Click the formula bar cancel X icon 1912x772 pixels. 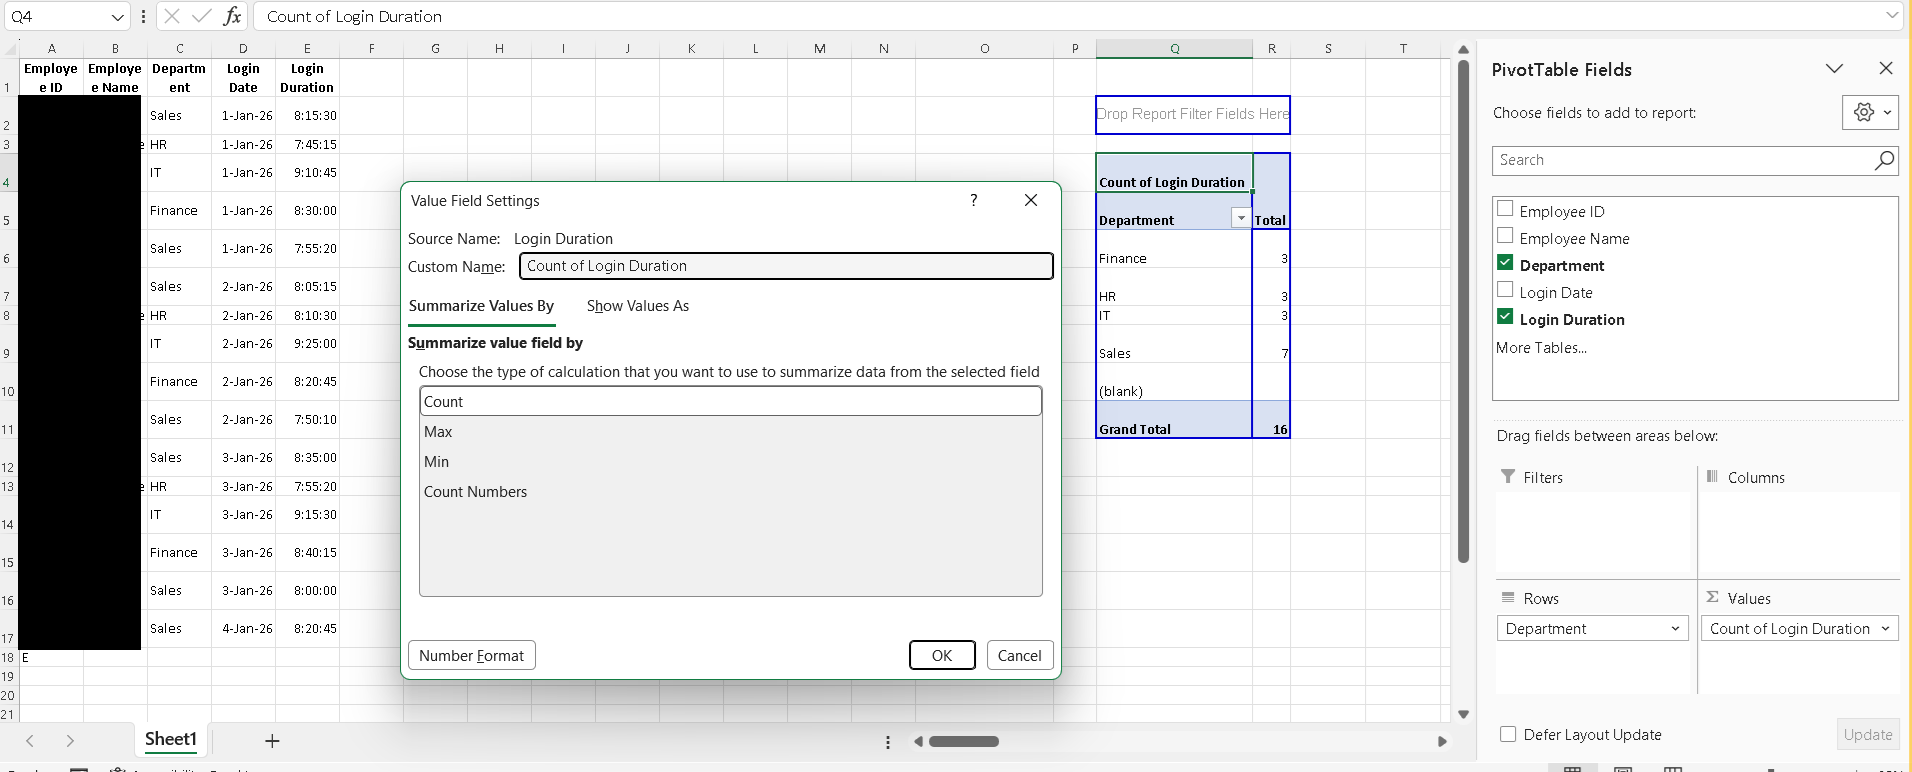pos(172,16)
